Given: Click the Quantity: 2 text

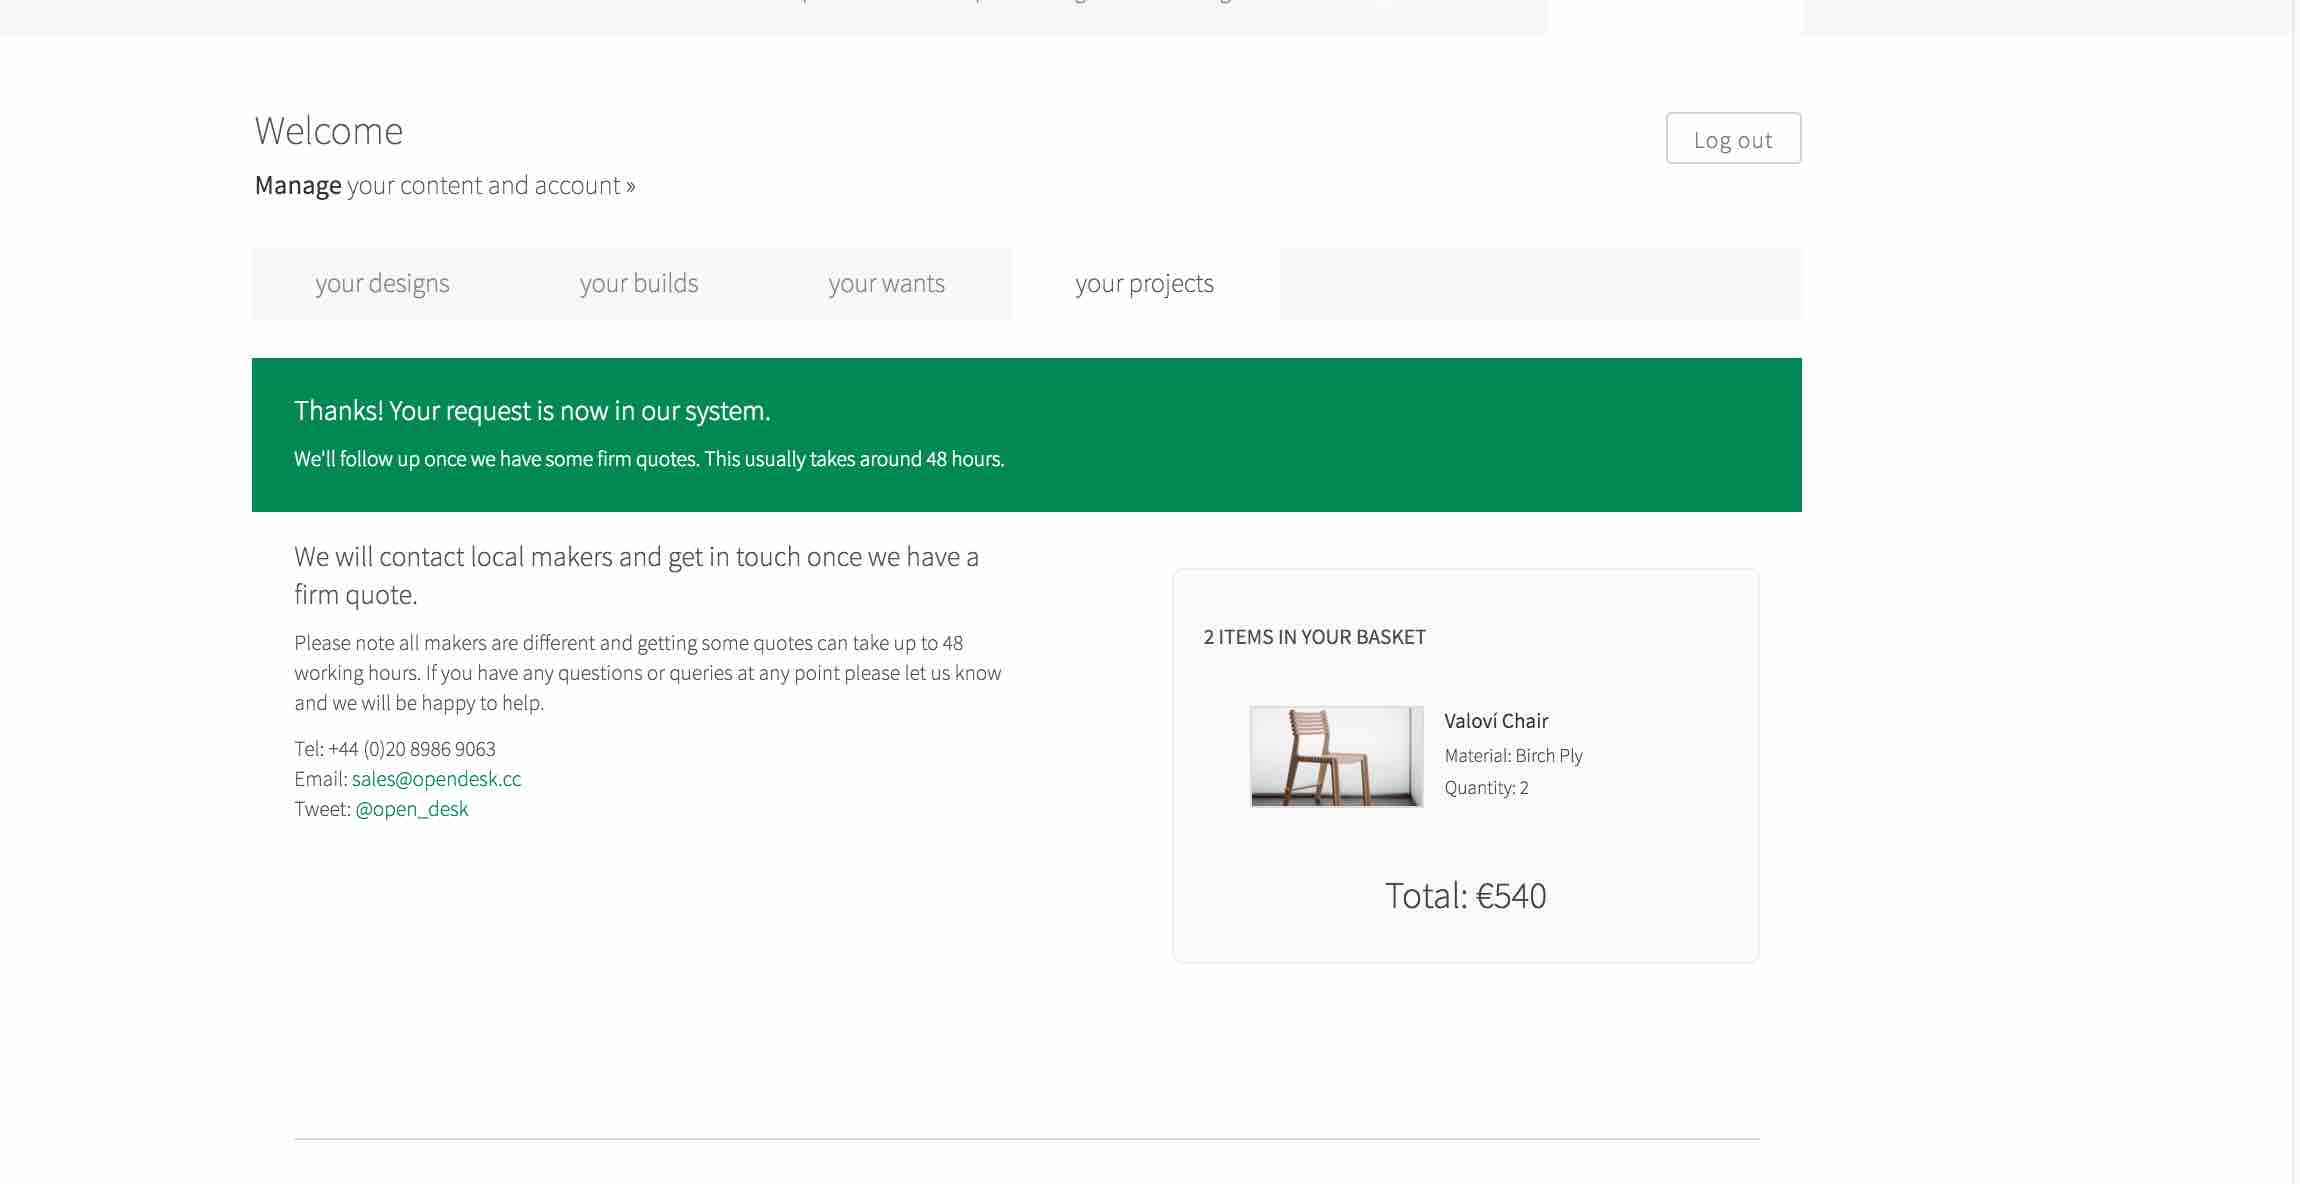Looking at the screenshot, I should [1486, 788].
